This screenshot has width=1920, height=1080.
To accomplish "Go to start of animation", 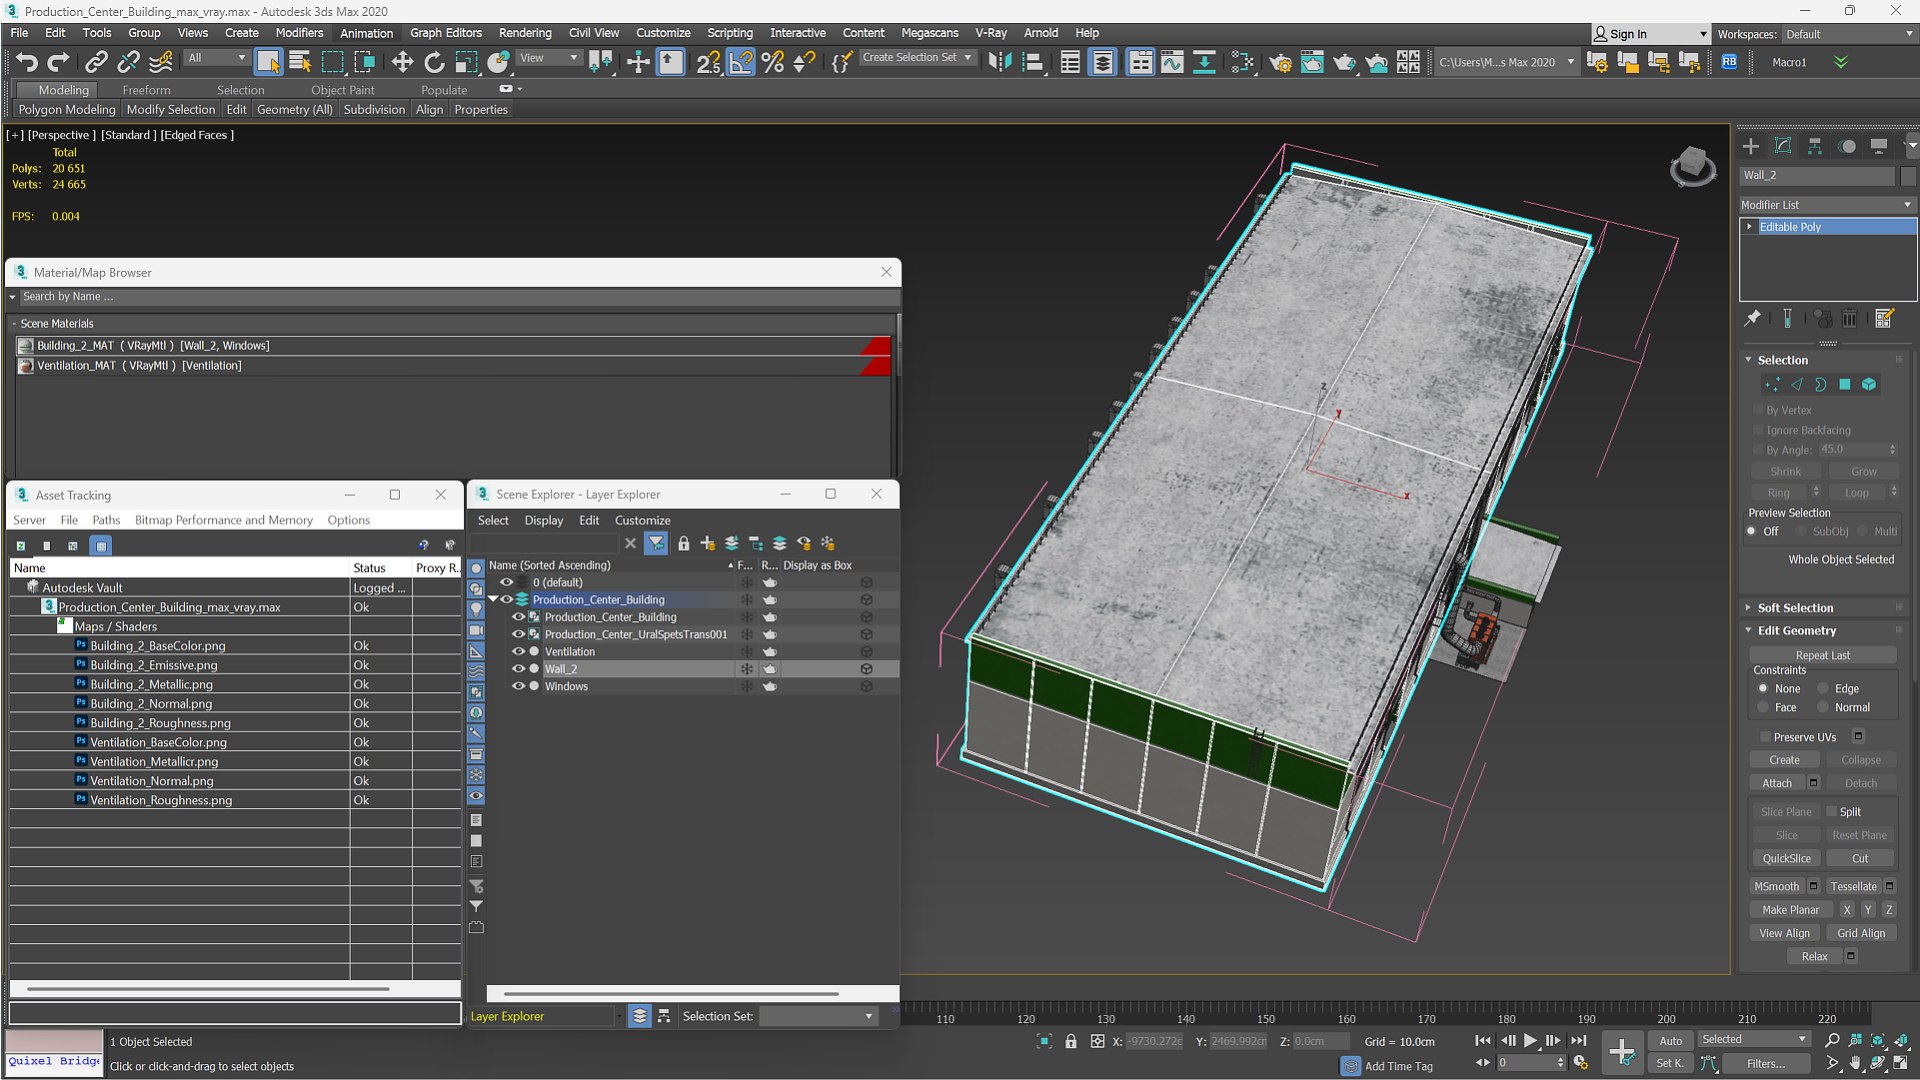I will coord(1482,1041).
